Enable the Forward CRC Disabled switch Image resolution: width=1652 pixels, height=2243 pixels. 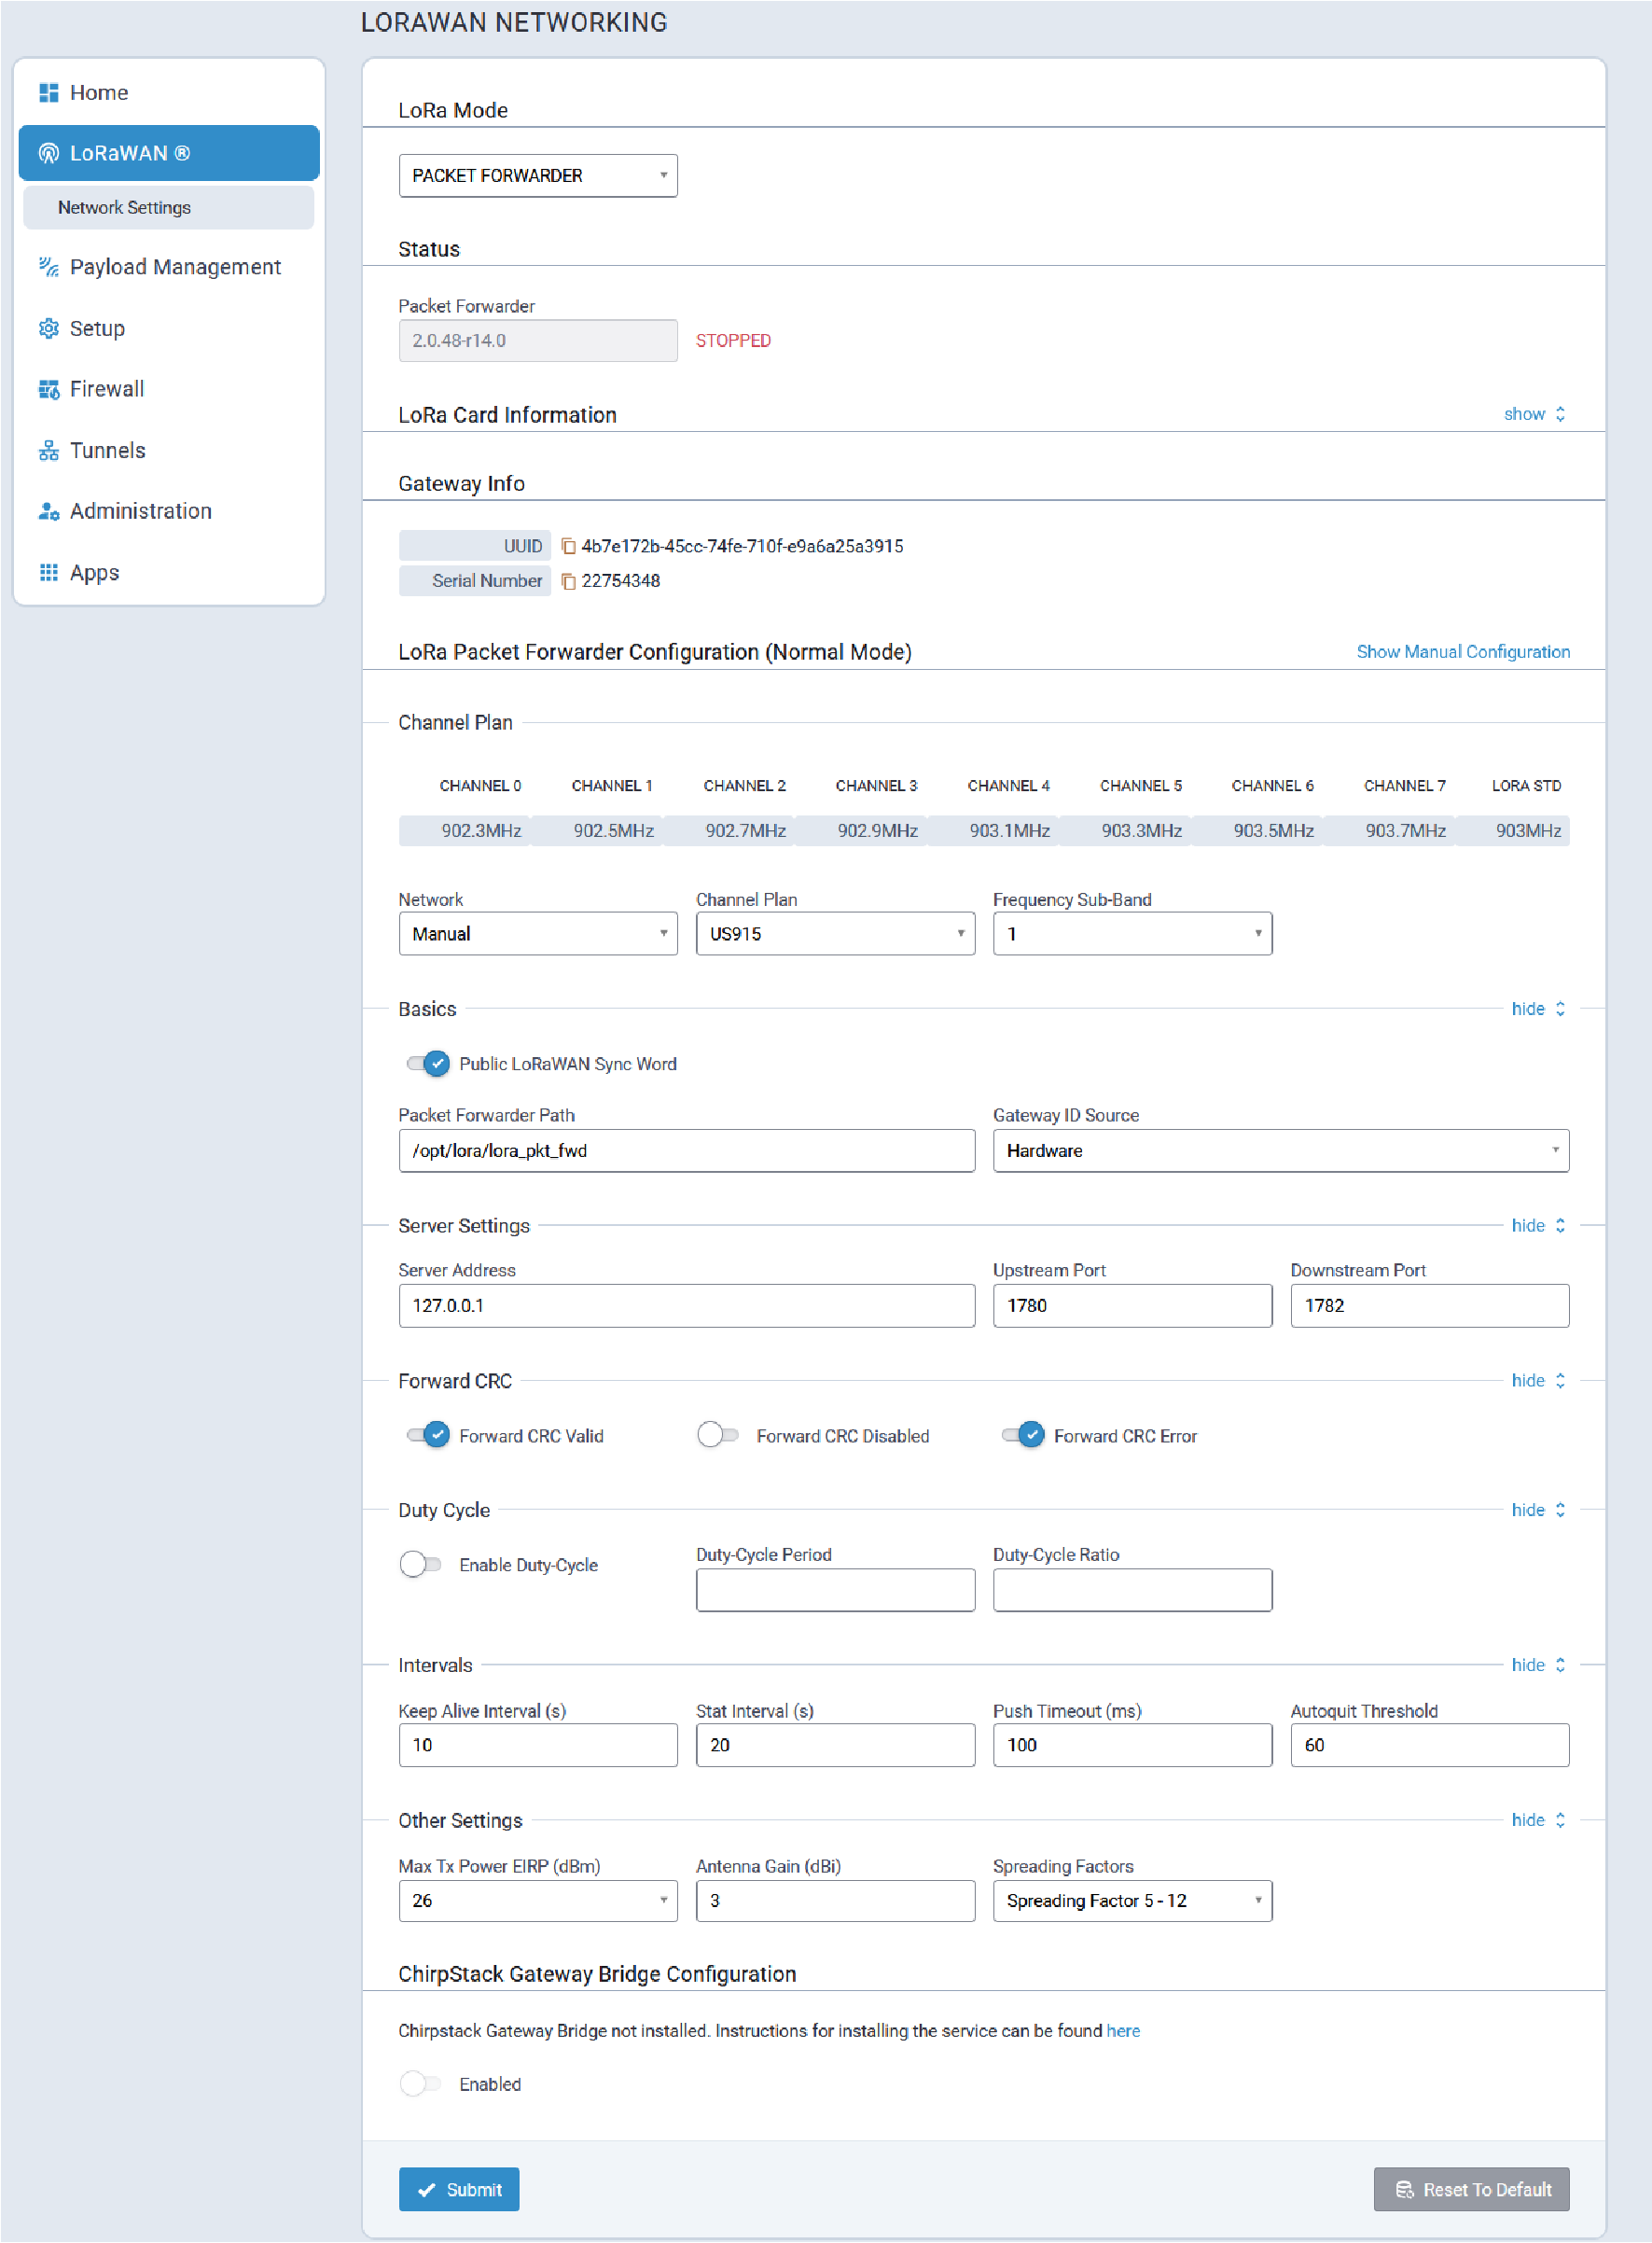tap(717, 1436)
